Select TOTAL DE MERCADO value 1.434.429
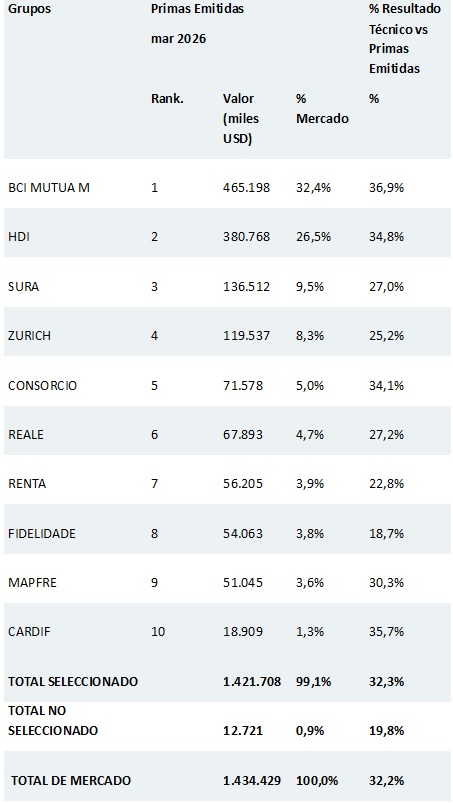Image resolution: width=453 pixels, height=803 pixels. click(x=252, y=780)
